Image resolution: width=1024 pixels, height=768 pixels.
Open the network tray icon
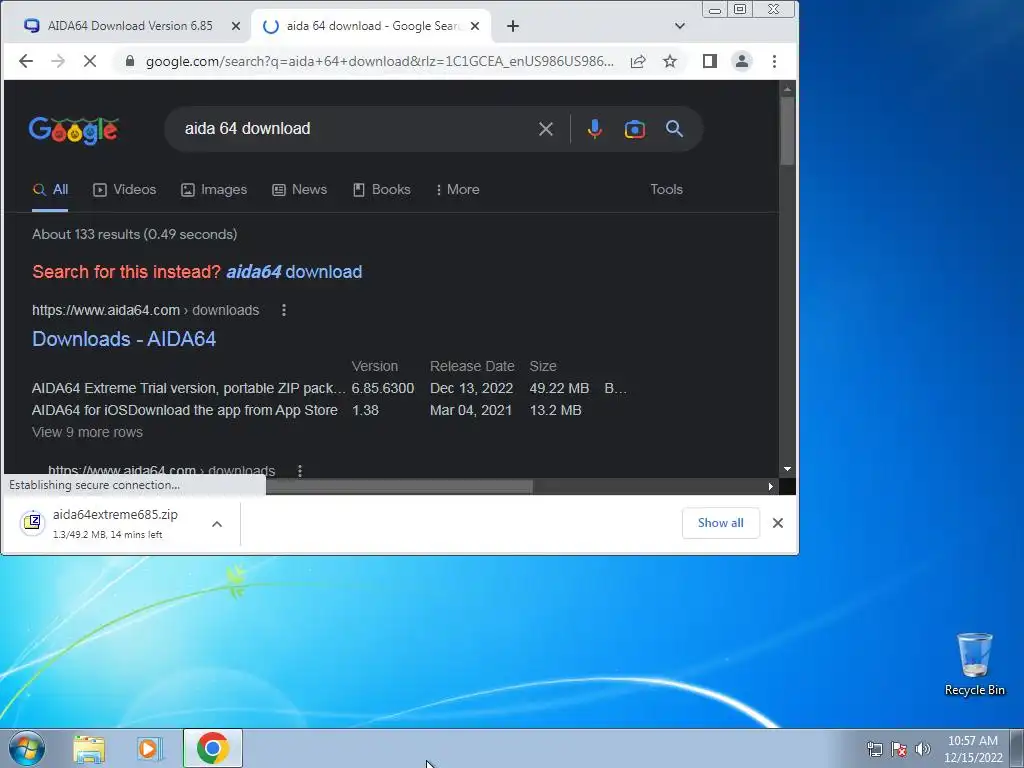[874, 749]
